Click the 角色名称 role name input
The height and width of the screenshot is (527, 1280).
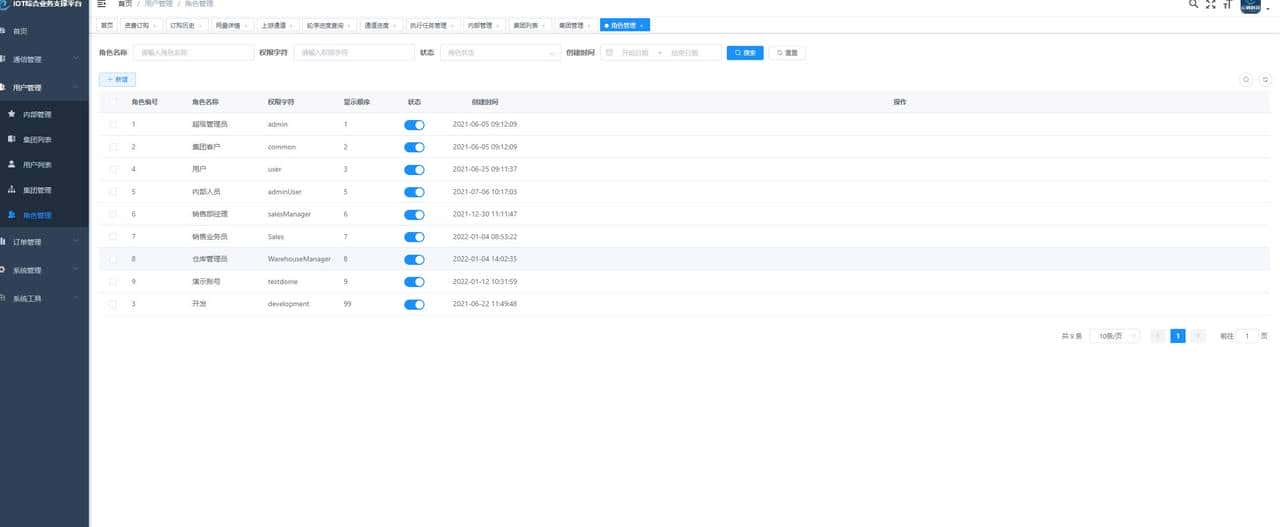click(193, 52)
